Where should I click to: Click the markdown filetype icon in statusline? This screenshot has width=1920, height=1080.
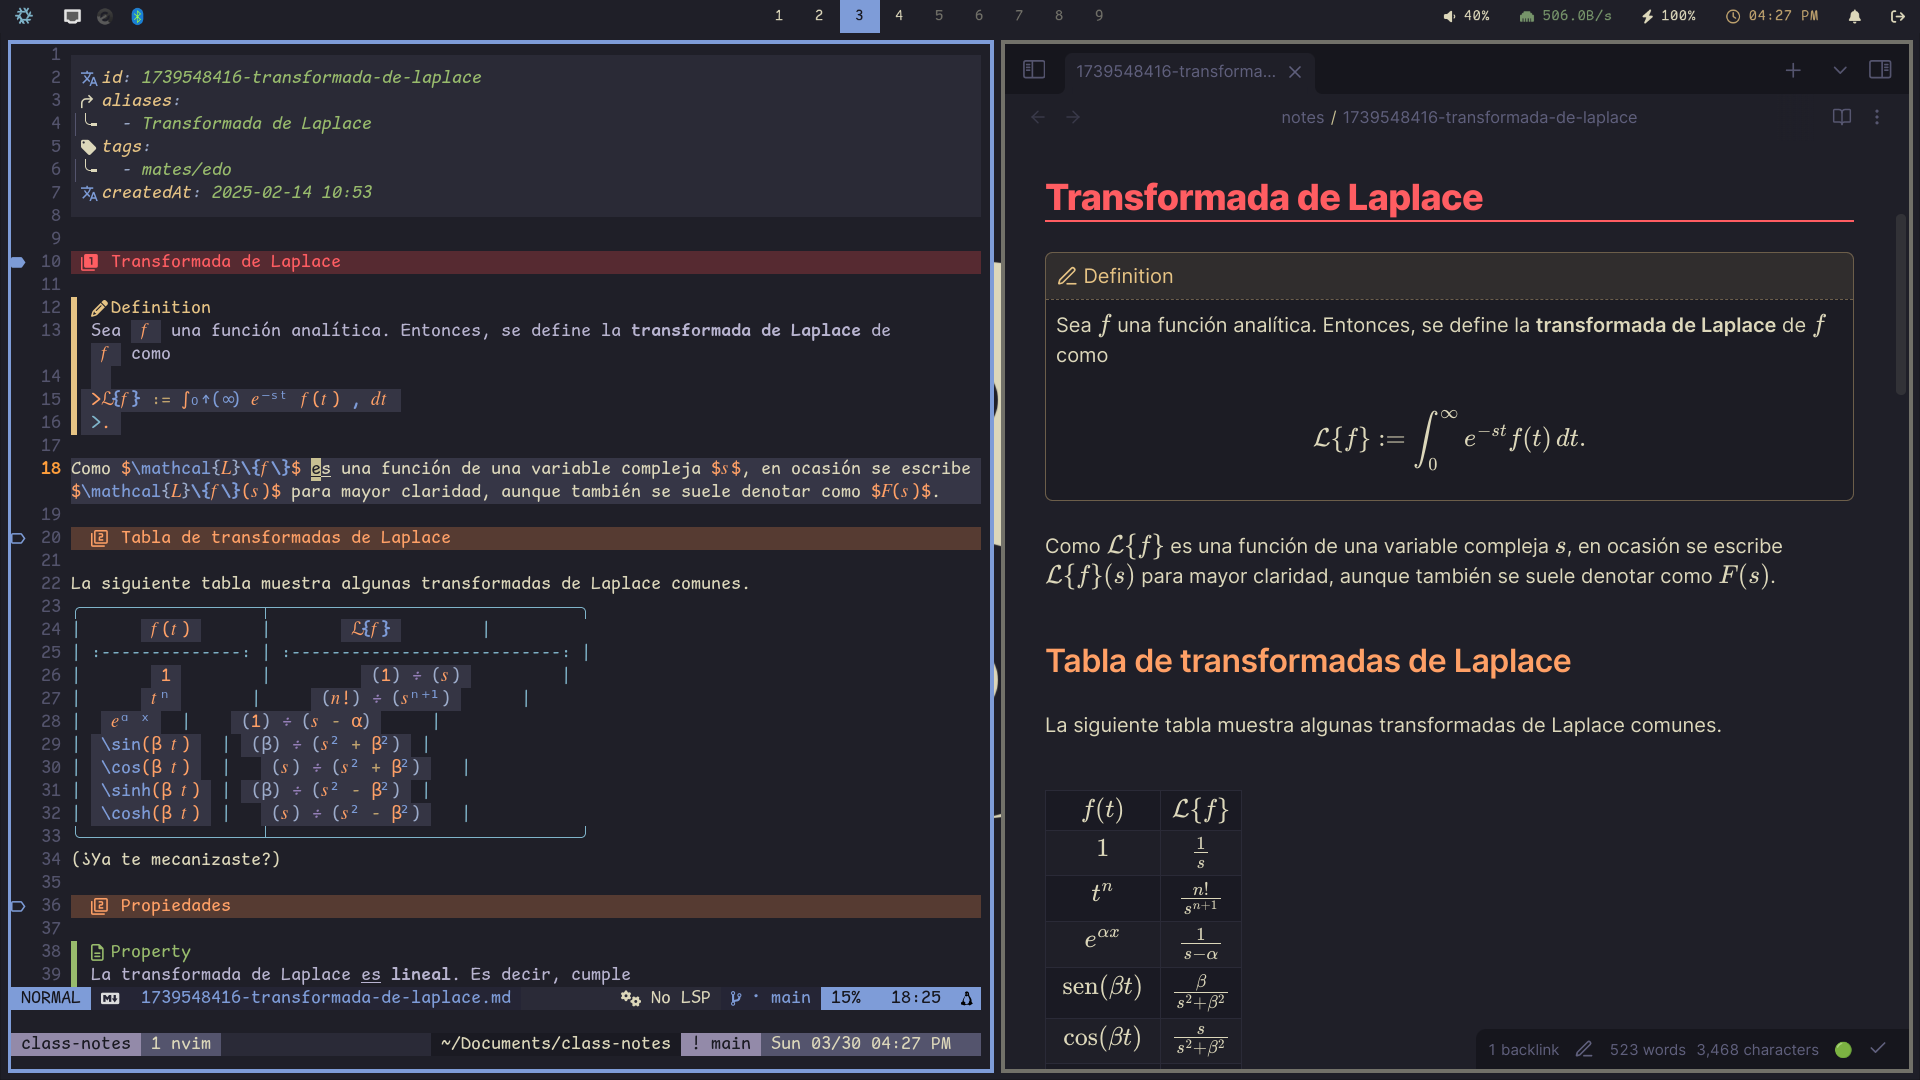[110, 998]
